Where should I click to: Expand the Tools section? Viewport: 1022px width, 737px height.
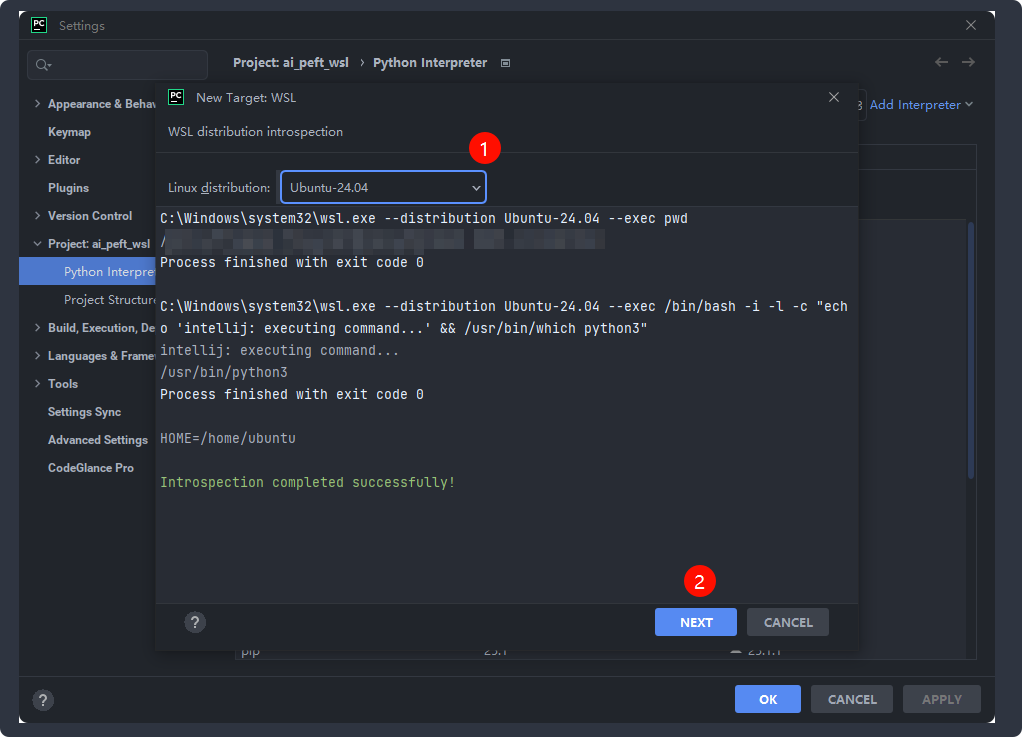click(x=37, y=384)
